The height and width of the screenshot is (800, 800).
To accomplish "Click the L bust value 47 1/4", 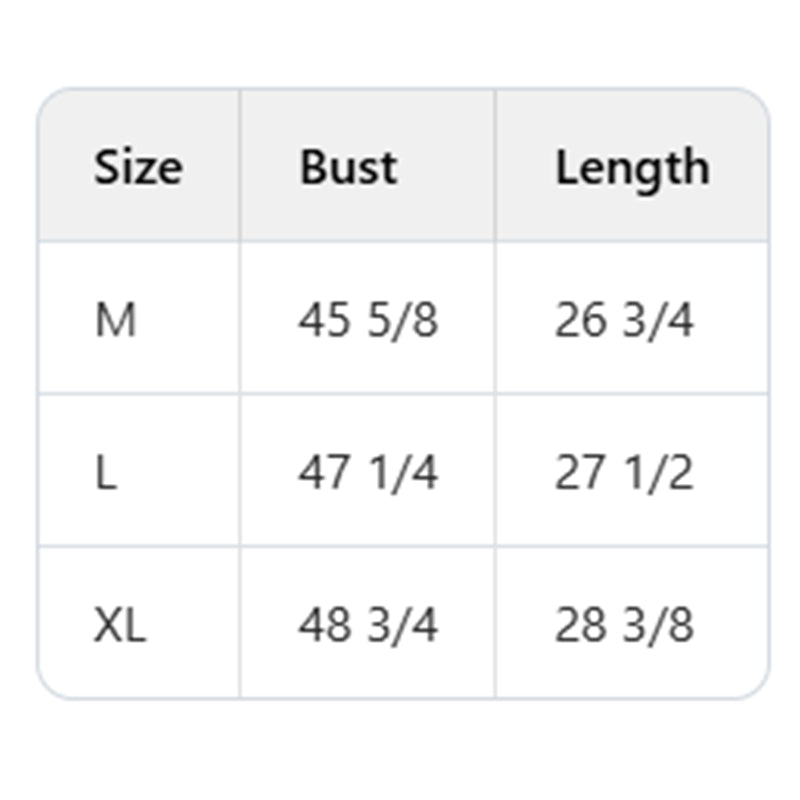I will point(367,472).
